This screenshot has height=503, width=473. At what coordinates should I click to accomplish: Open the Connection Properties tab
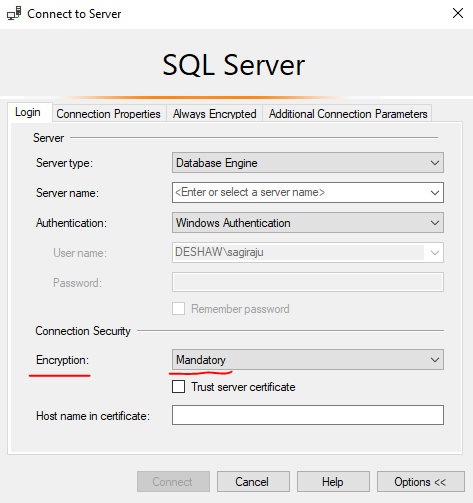click(109, 114)
